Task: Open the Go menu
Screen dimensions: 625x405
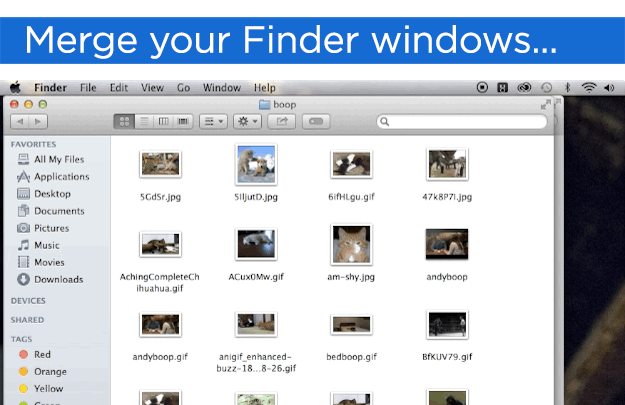Action: [x=183, y=87]
